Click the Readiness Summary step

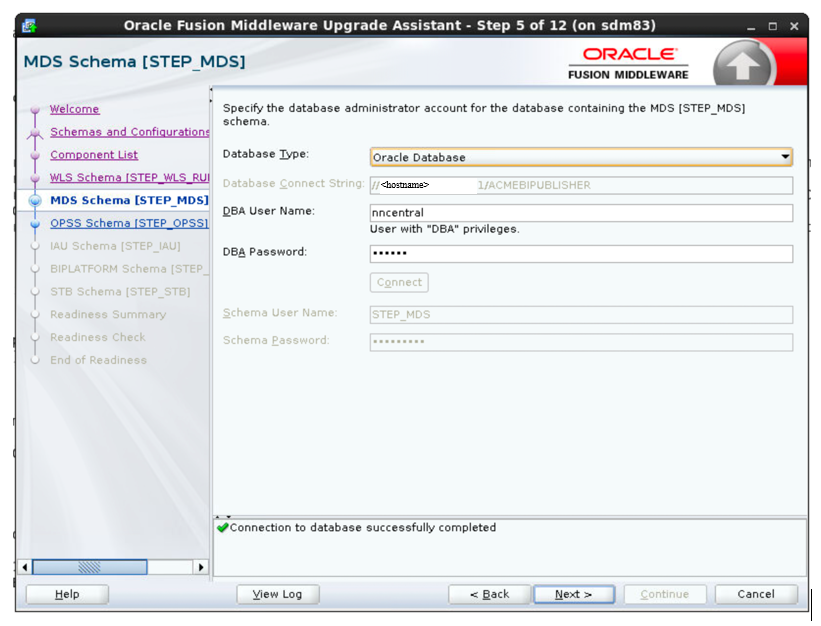(108, 315)
